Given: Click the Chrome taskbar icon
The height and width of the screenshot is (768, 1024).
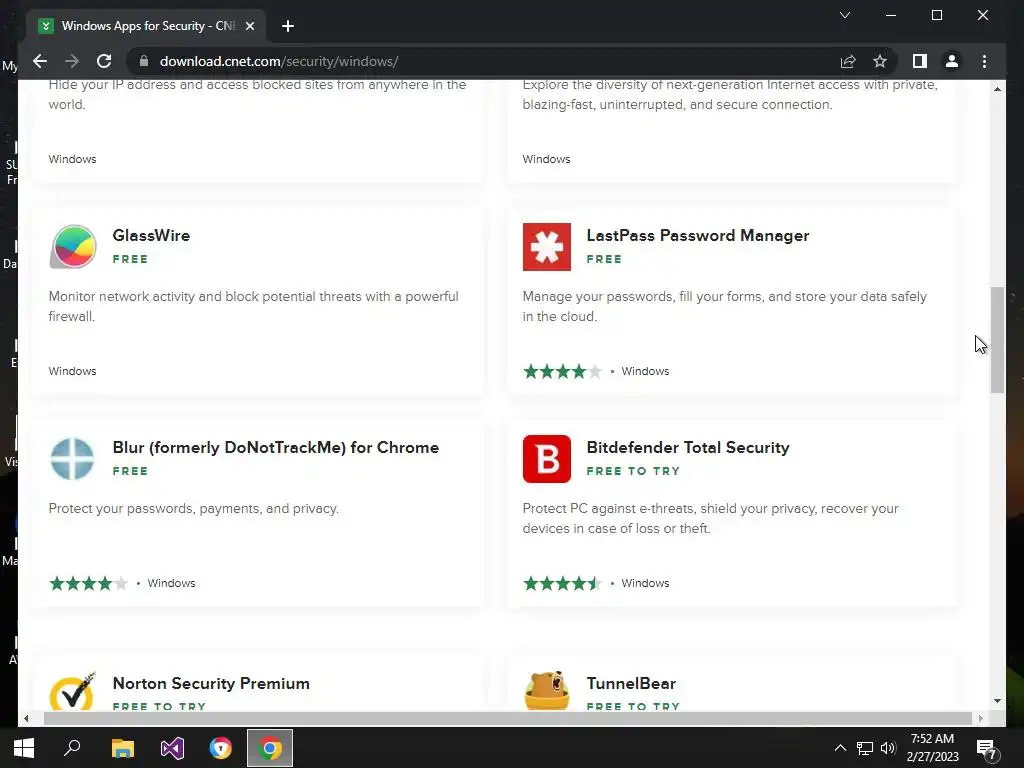Looking at the screenshot, I should [270, 748].
